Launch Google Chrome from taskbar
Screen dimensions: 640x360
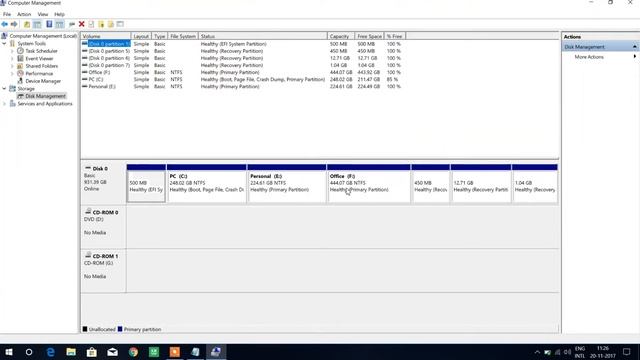(133, 352)
